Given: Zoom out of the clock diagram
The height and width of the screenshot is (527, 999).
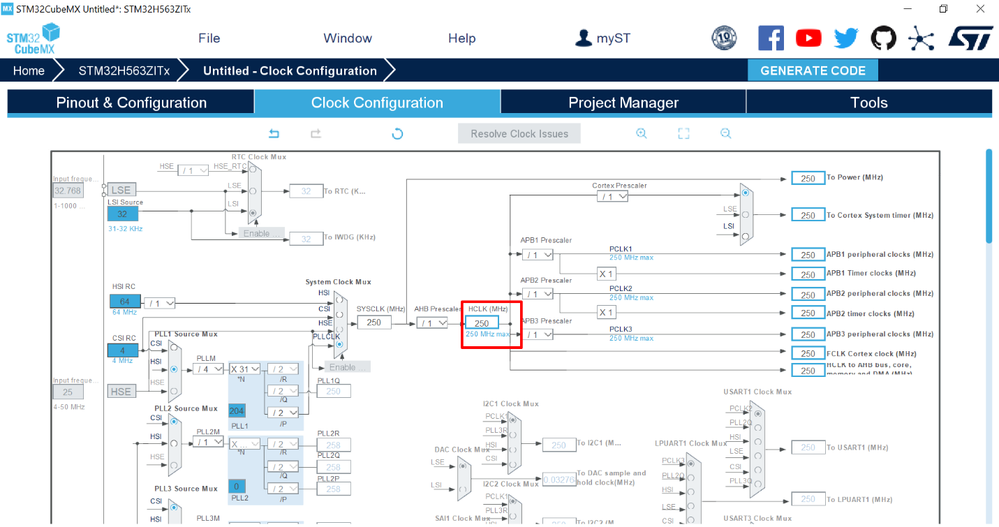Looking at the screenshot, I should [726, 133].
